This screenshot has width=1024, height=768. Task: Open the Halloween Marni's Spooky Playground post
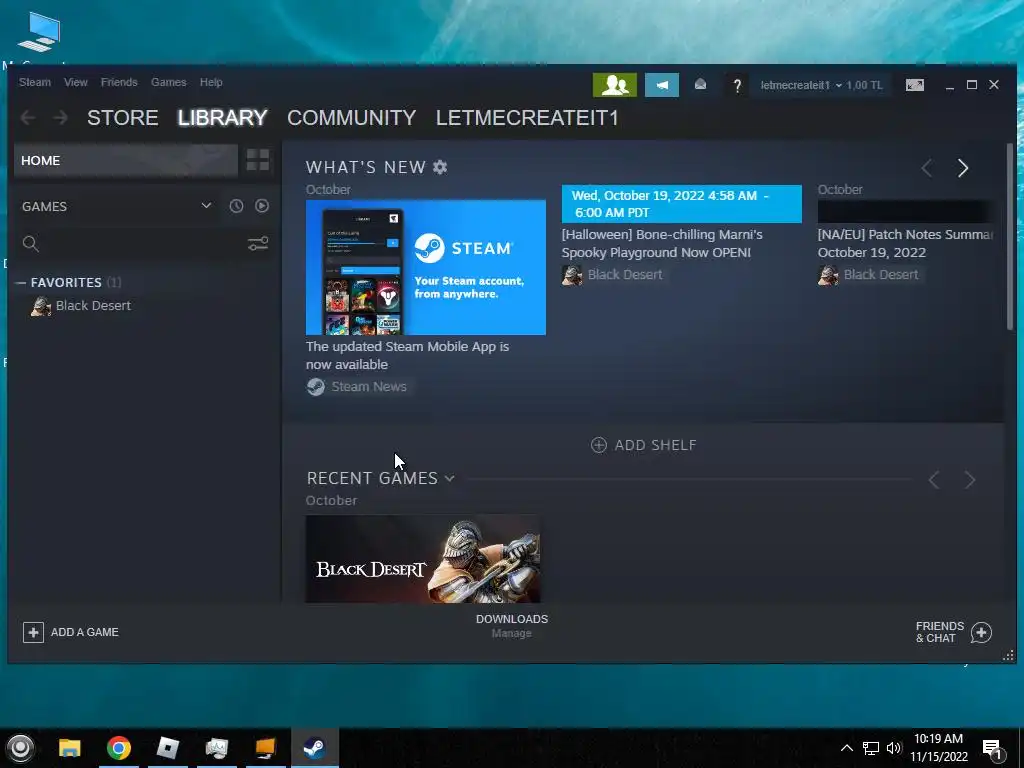click(662, 244)
